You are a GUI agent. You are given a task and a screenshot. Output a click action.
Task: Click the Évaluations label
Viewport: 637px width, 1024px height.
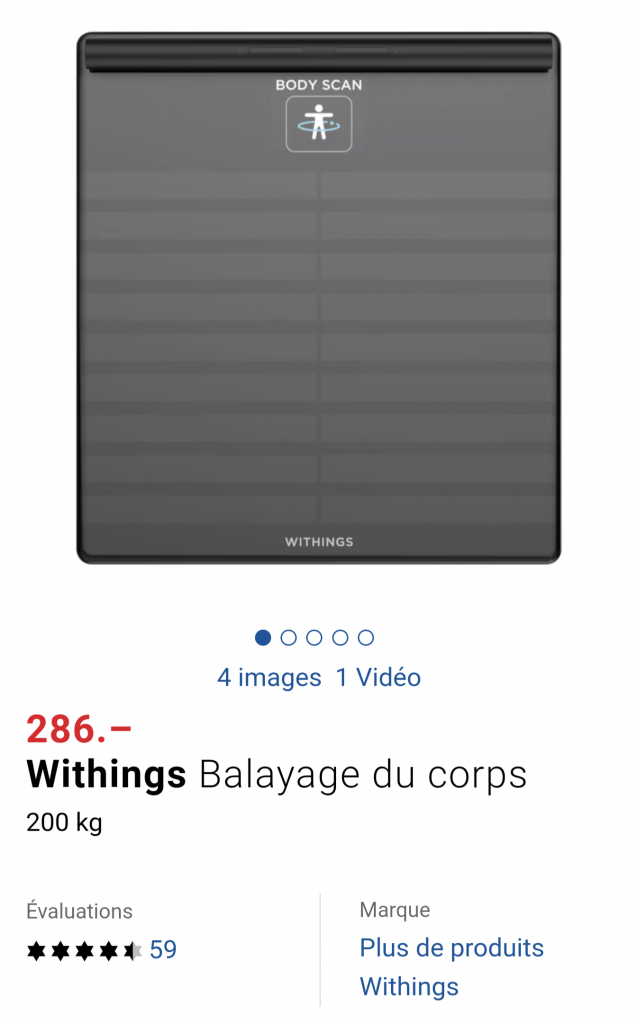pyautogui.click(x=79, y=911)
